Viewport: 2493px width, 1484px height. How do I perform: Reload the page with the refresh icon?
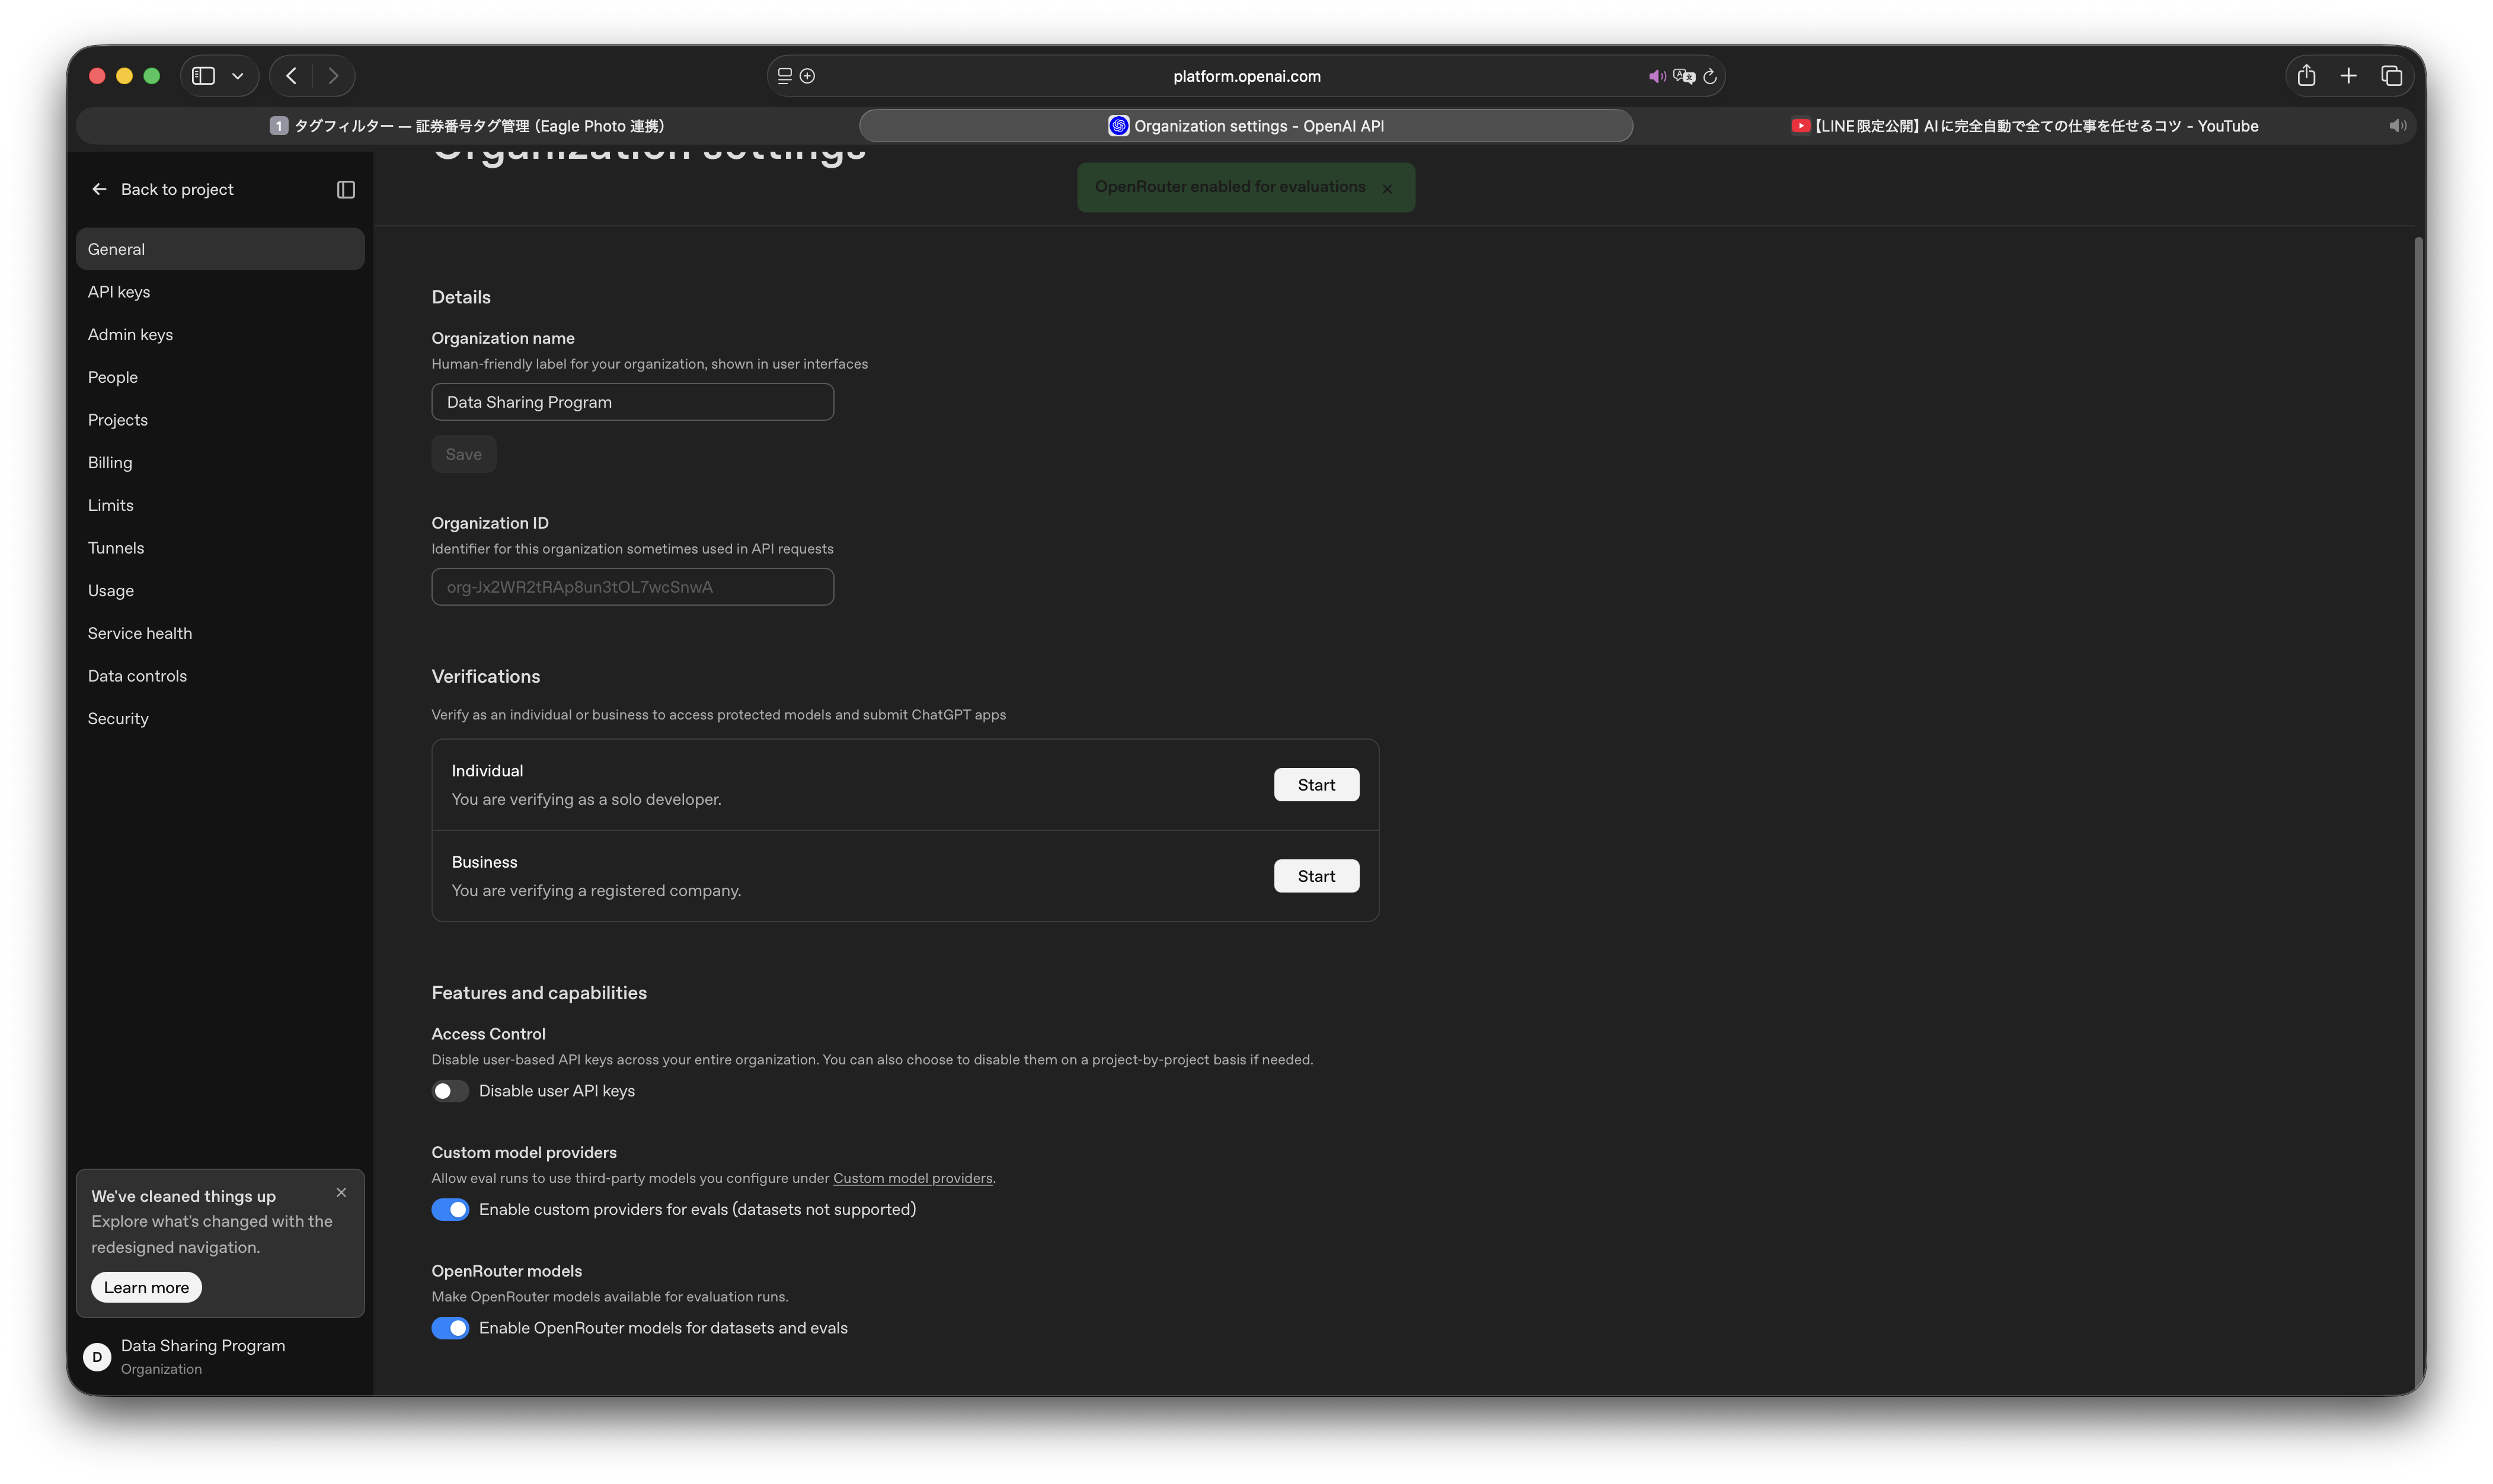coord(1710,76)
